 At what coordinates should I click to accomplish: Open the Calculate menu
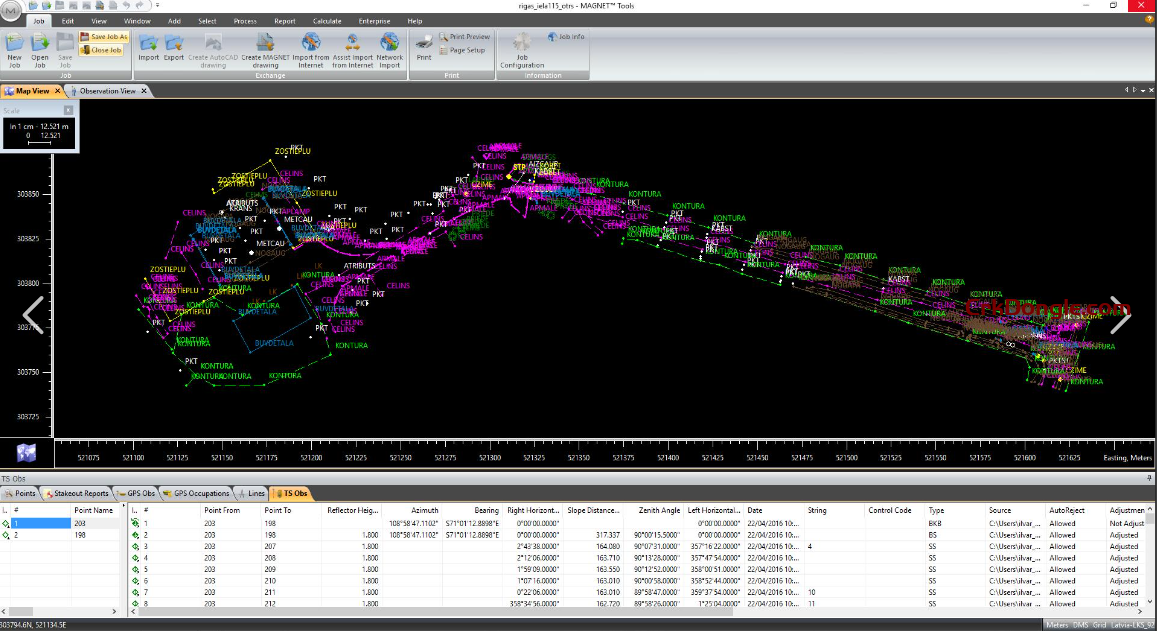coord(327,20)
